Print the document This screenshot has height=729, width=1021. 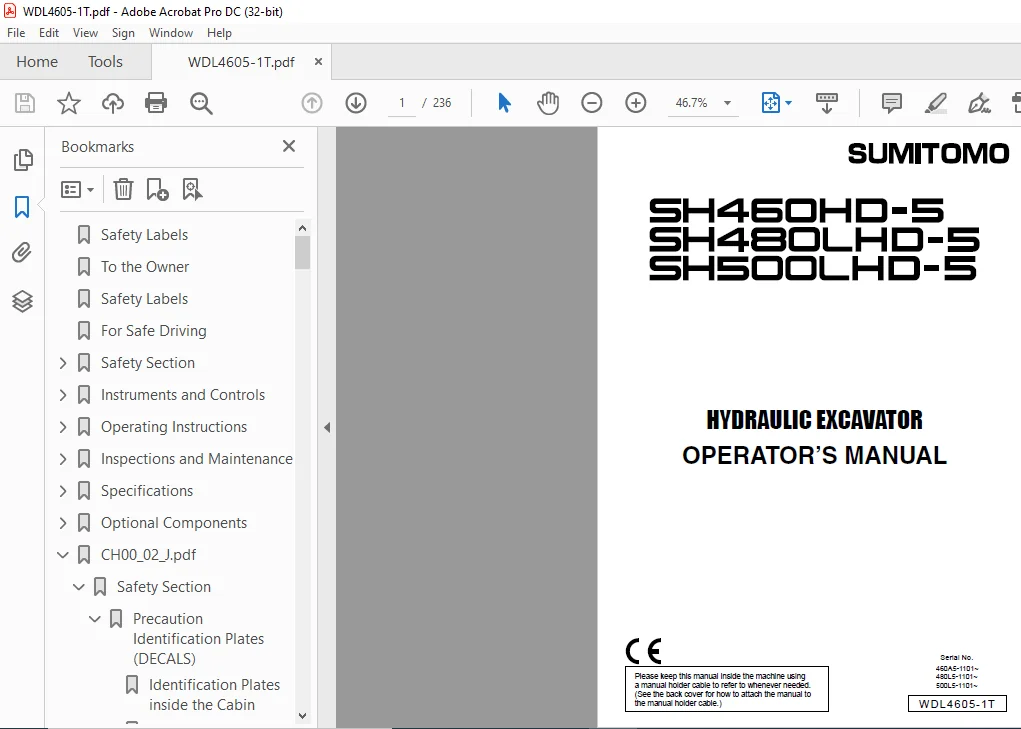tap(156, 103)
